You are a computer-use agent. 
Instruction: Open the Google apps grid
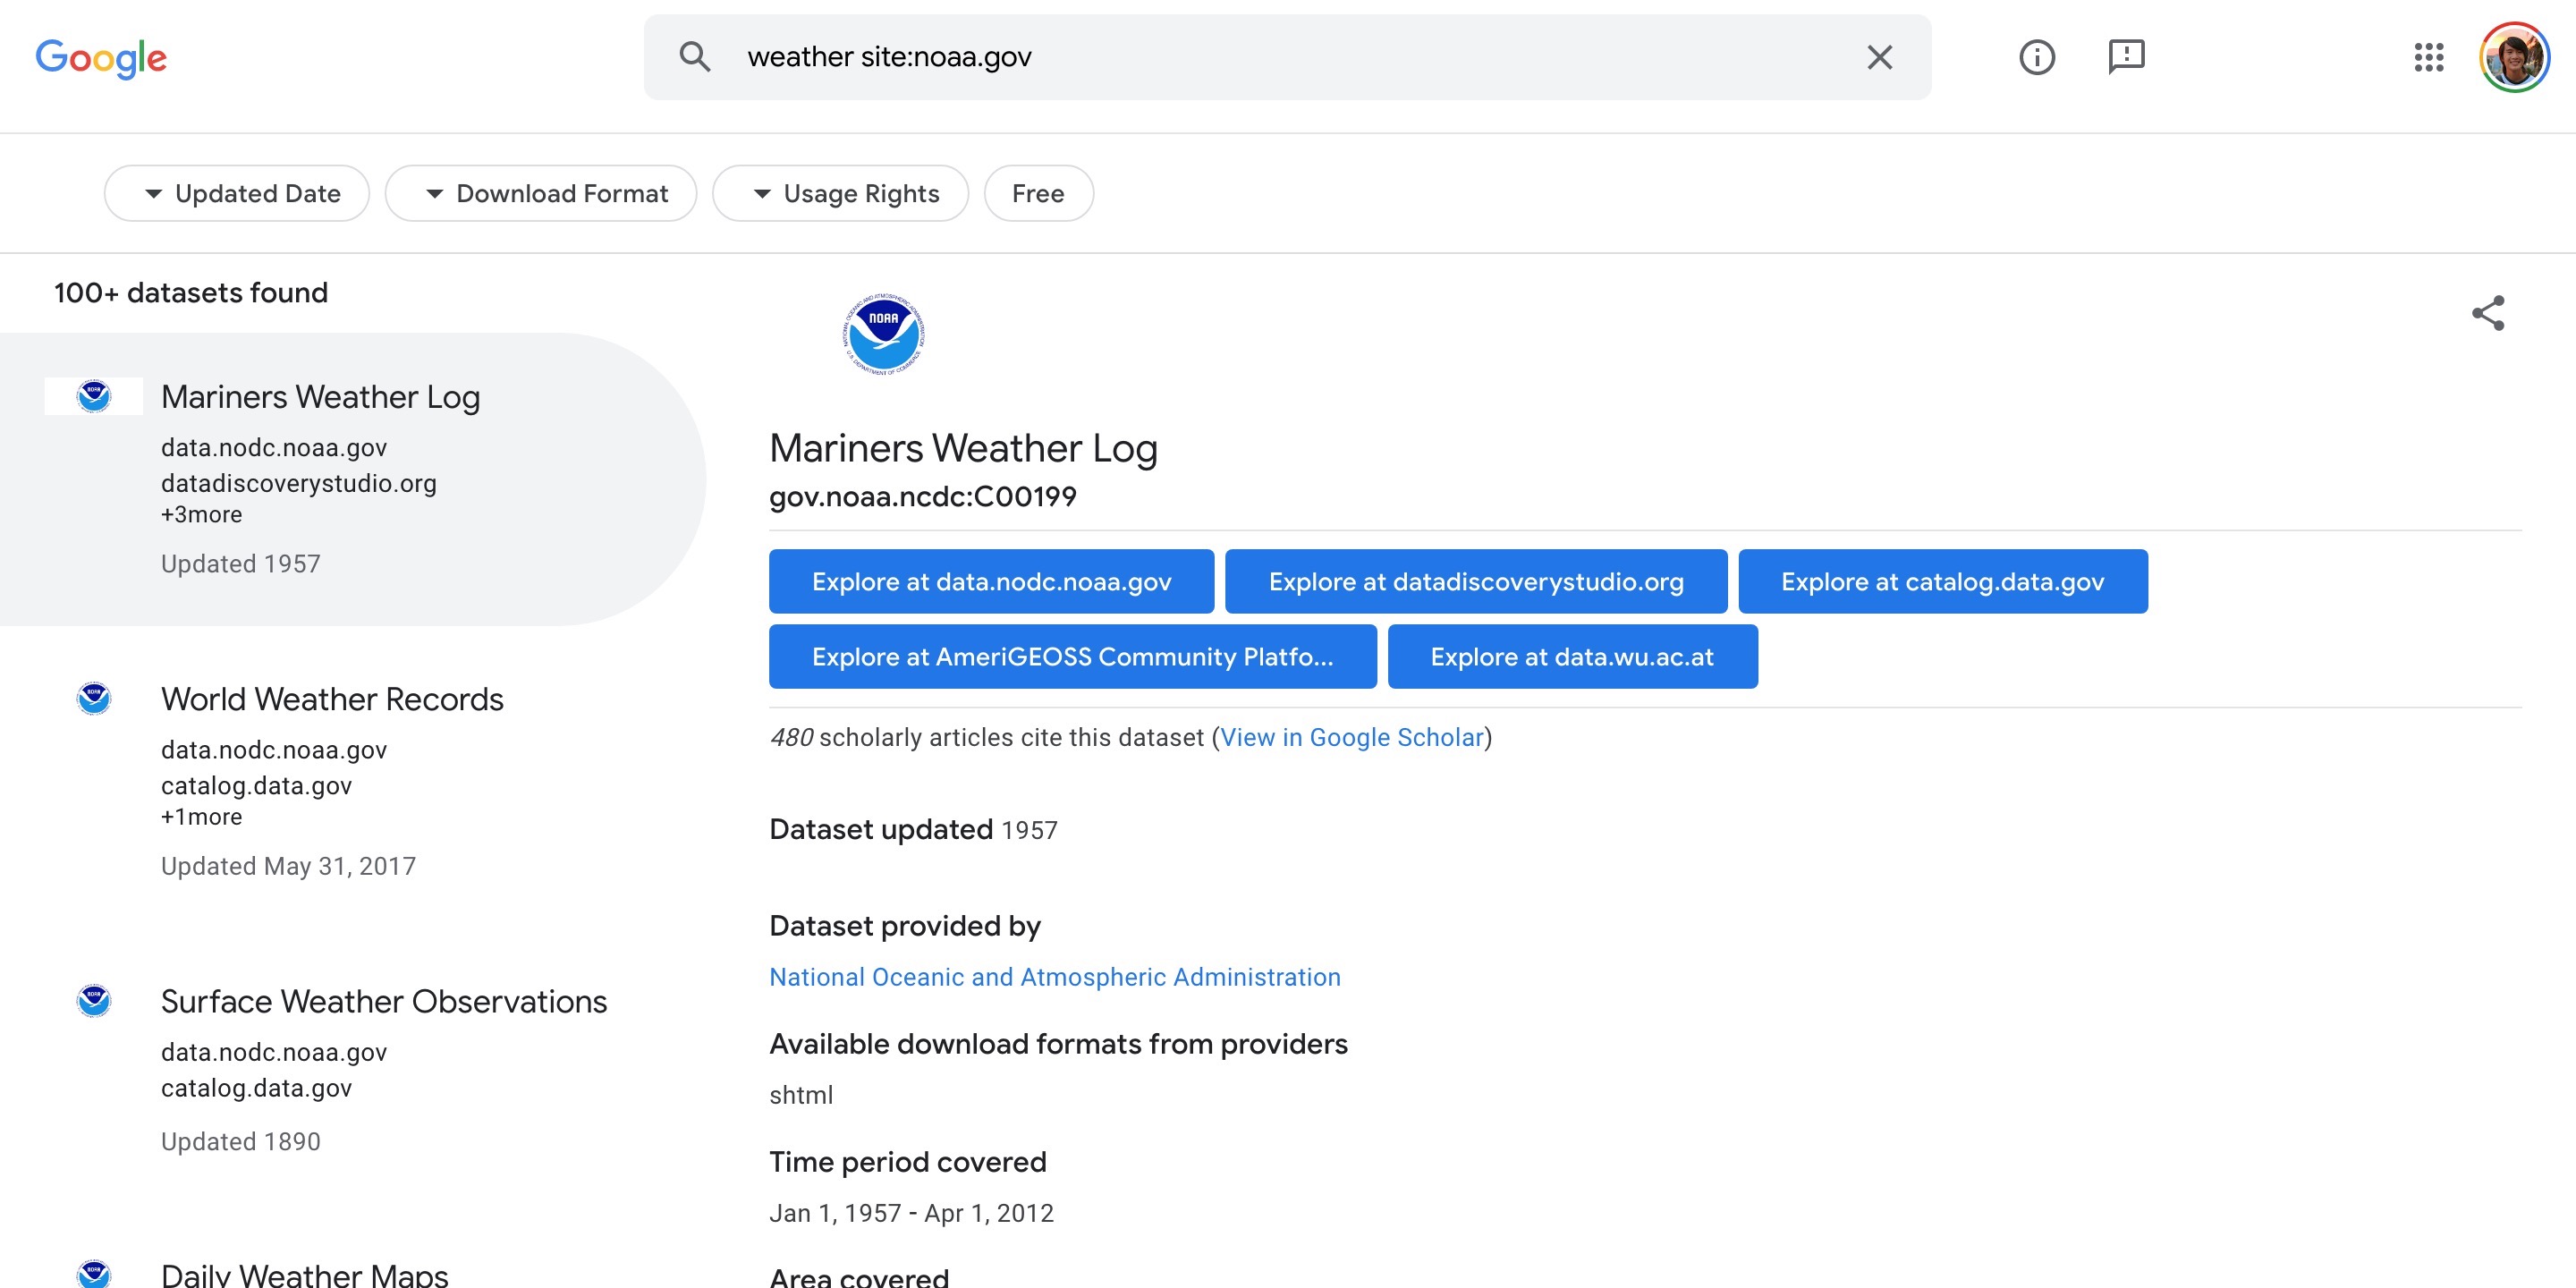point(2428,57)
